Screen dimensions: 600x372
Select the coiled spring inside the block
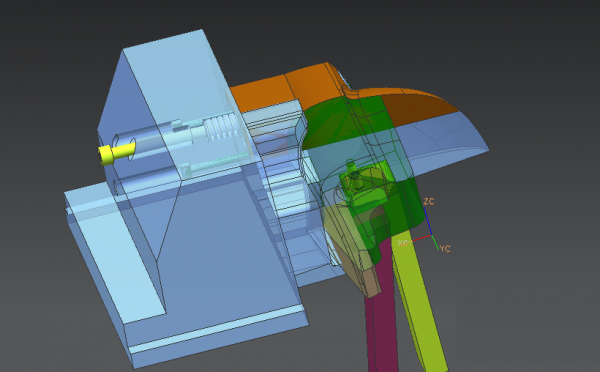(221, 129)
